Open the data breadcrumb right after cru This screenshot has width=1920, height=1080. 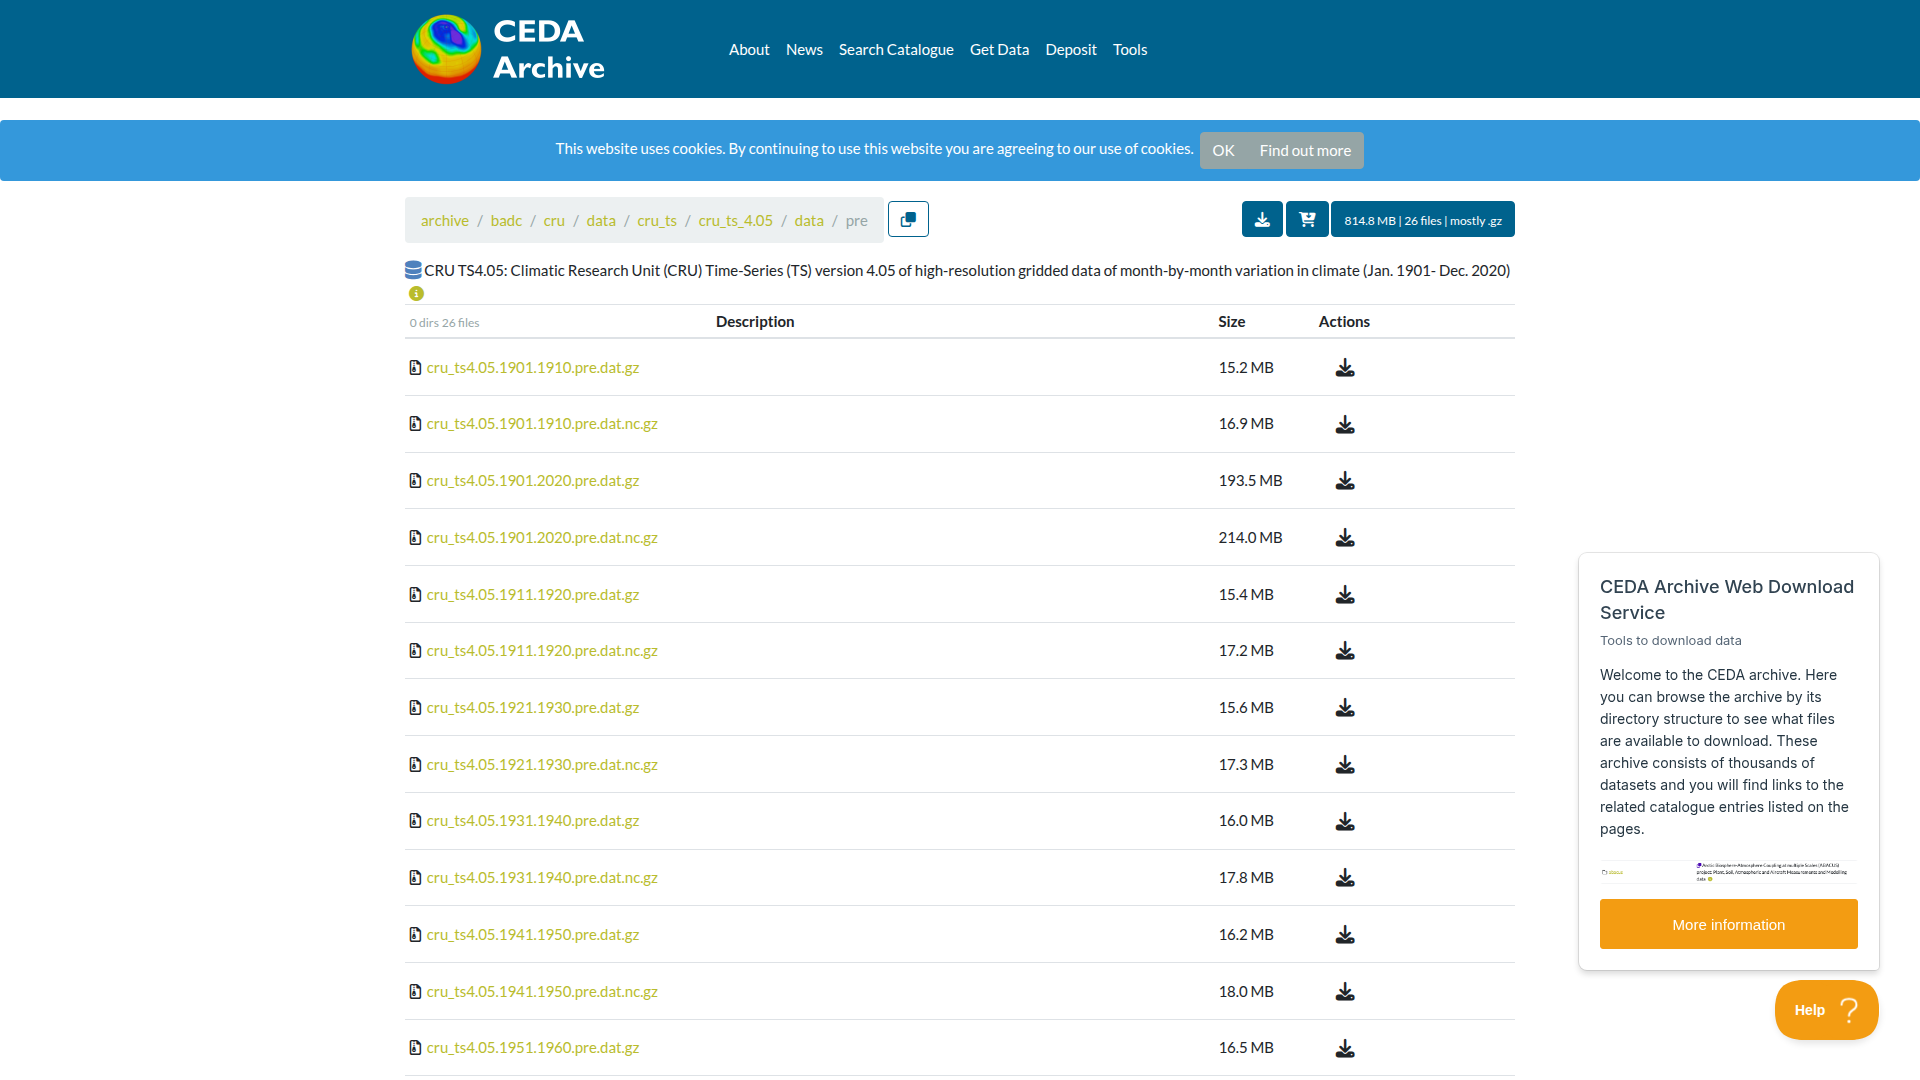[601, 220]
